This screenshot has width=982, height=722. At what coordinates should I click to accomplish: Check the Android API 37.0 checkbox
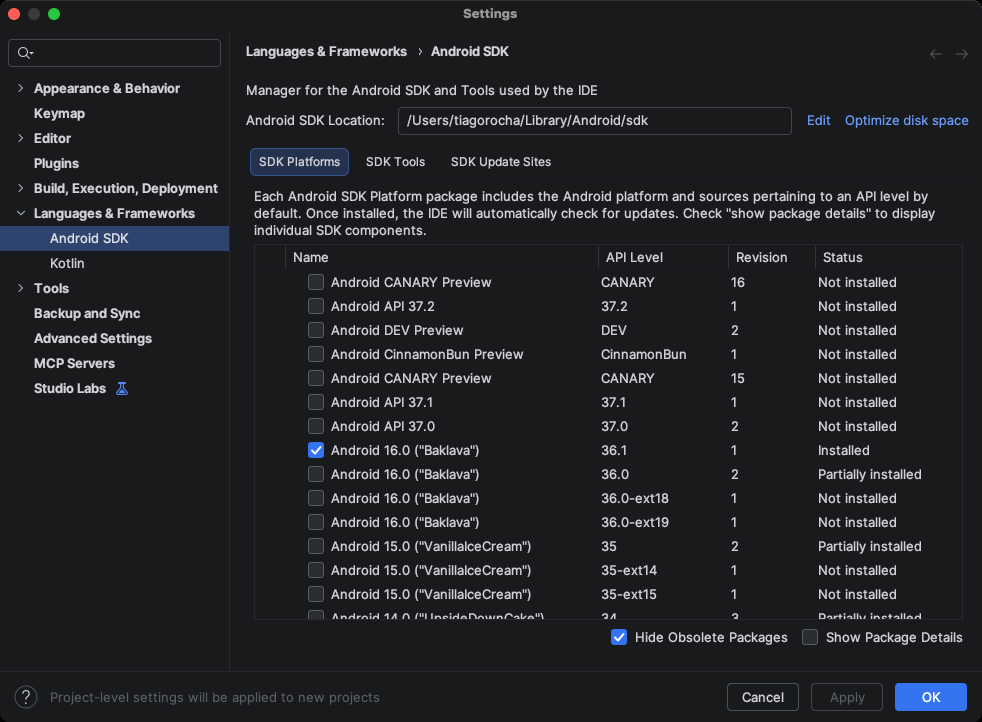[x=316, y=426]
